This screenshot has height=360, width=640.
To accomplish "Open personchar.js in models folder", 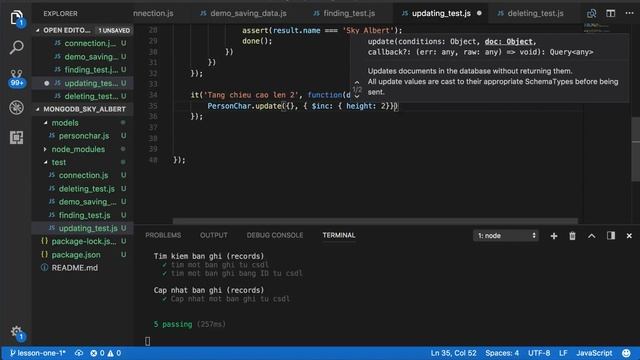I will pyautogui.click(x=83, y=136).
